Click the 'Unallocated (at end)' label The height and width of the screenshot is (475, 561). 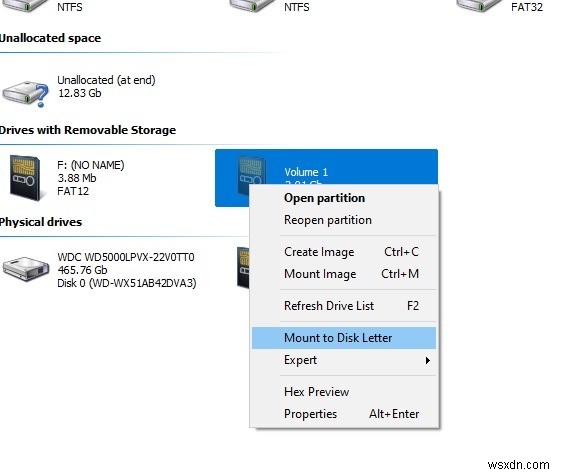(x=106, y=80)
